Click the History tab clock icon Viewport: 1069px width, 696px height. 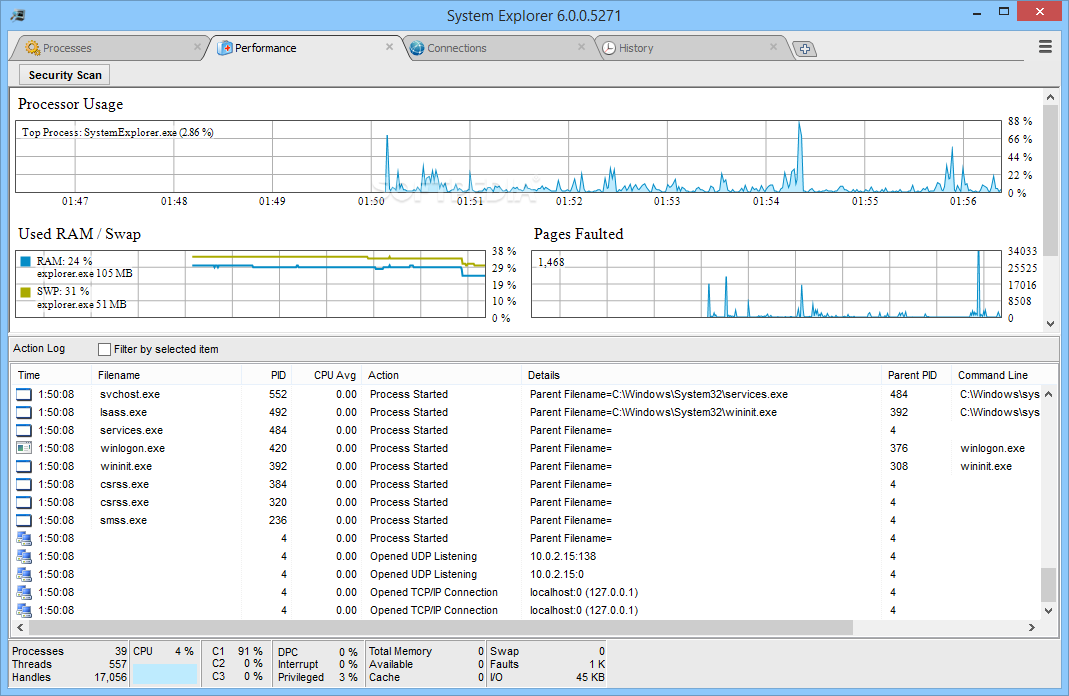(x=609, y=48)
